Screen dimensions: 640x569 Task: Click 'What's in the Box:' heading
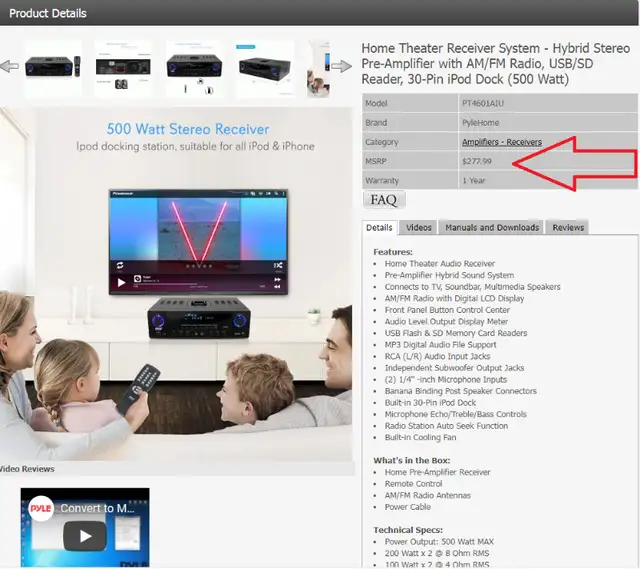pyautogui.click(x=411, y=460)
